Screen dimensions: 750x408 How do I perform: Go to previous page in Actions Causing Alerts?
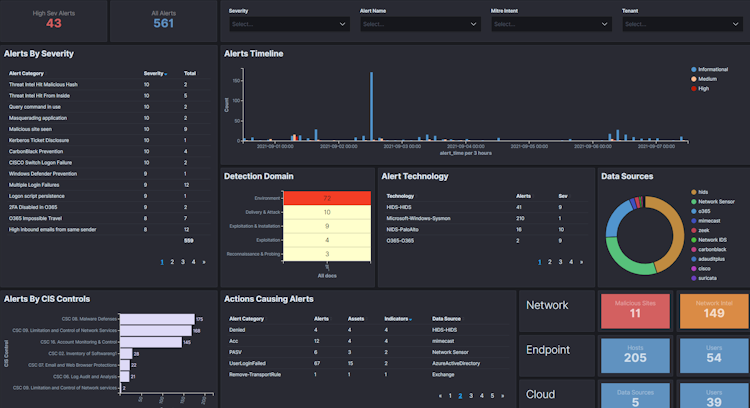click(x=440, y=396)
